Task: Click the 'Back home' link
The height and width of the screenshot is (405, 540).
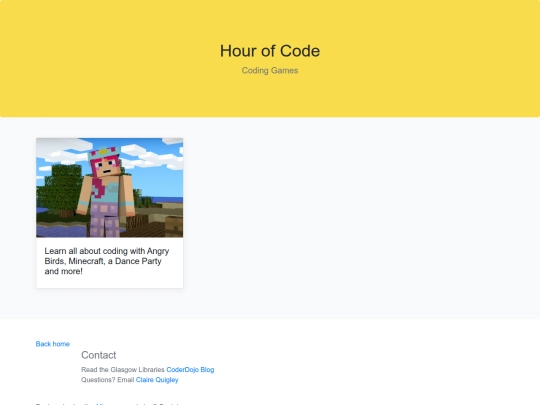Action: coord(53,344)
